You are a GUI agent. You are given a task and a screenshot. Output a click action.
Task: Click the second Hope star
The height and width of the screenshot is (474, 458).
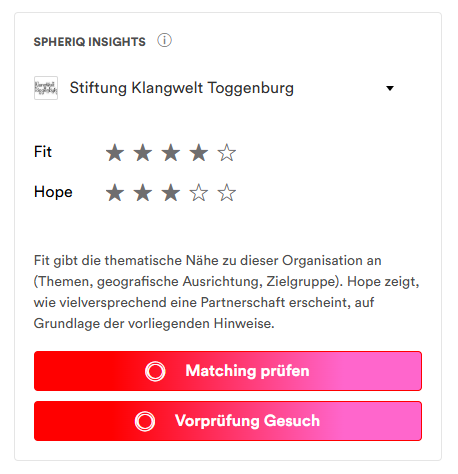[x=143, y=193]
